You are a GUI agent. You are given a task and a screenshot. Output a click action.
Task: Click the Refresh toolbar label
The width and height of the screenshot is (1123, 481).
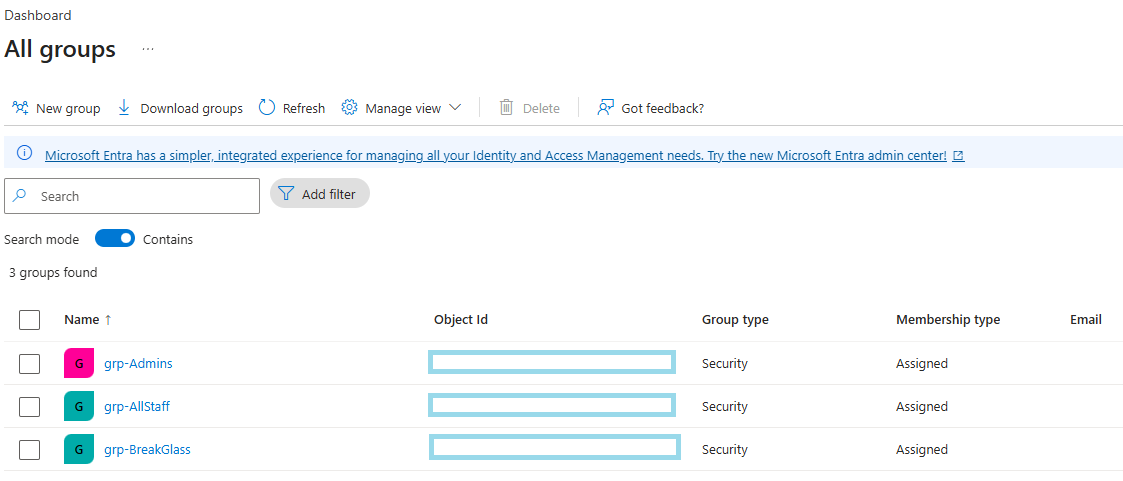(304, 108)
